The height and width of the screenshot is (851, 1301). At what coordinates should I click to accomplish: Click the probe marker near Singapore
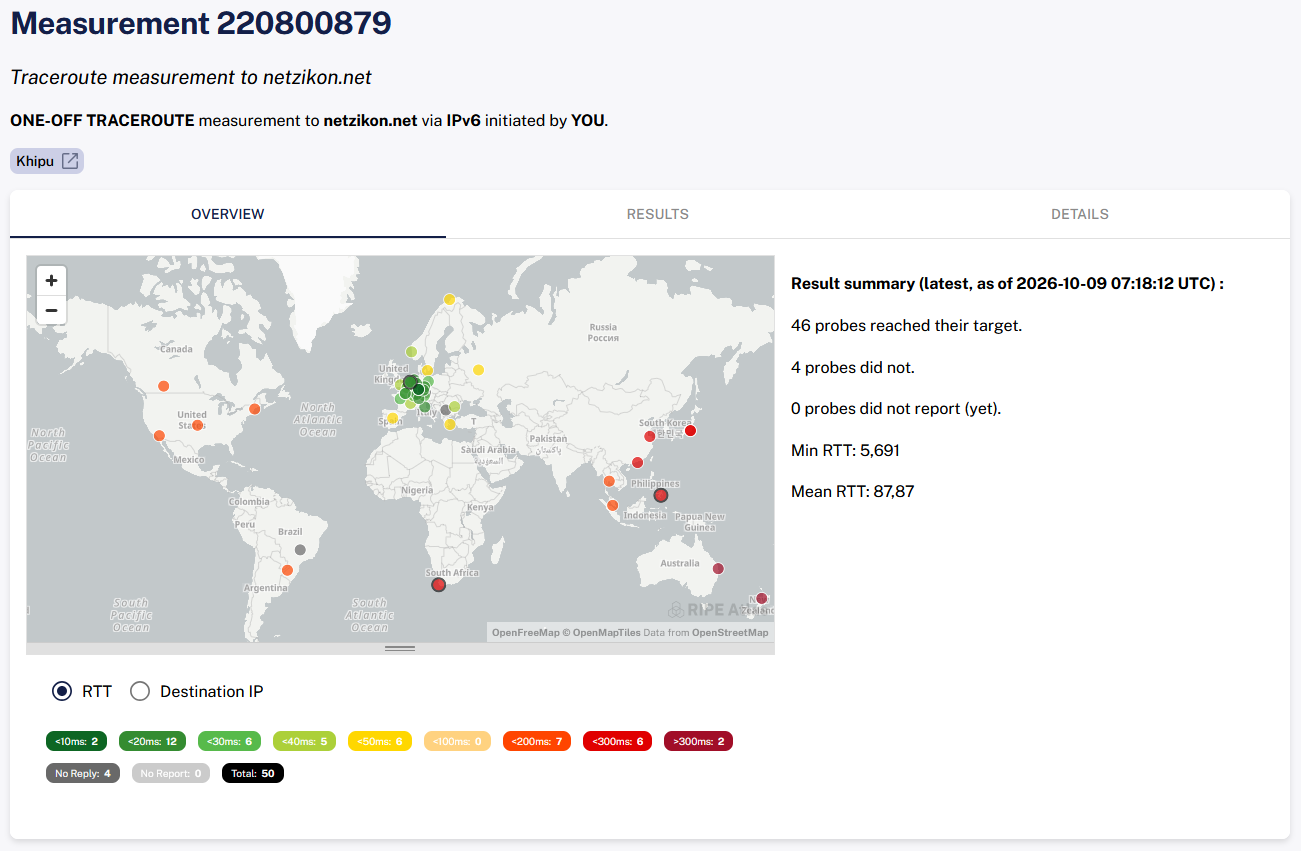click(613, 506)
